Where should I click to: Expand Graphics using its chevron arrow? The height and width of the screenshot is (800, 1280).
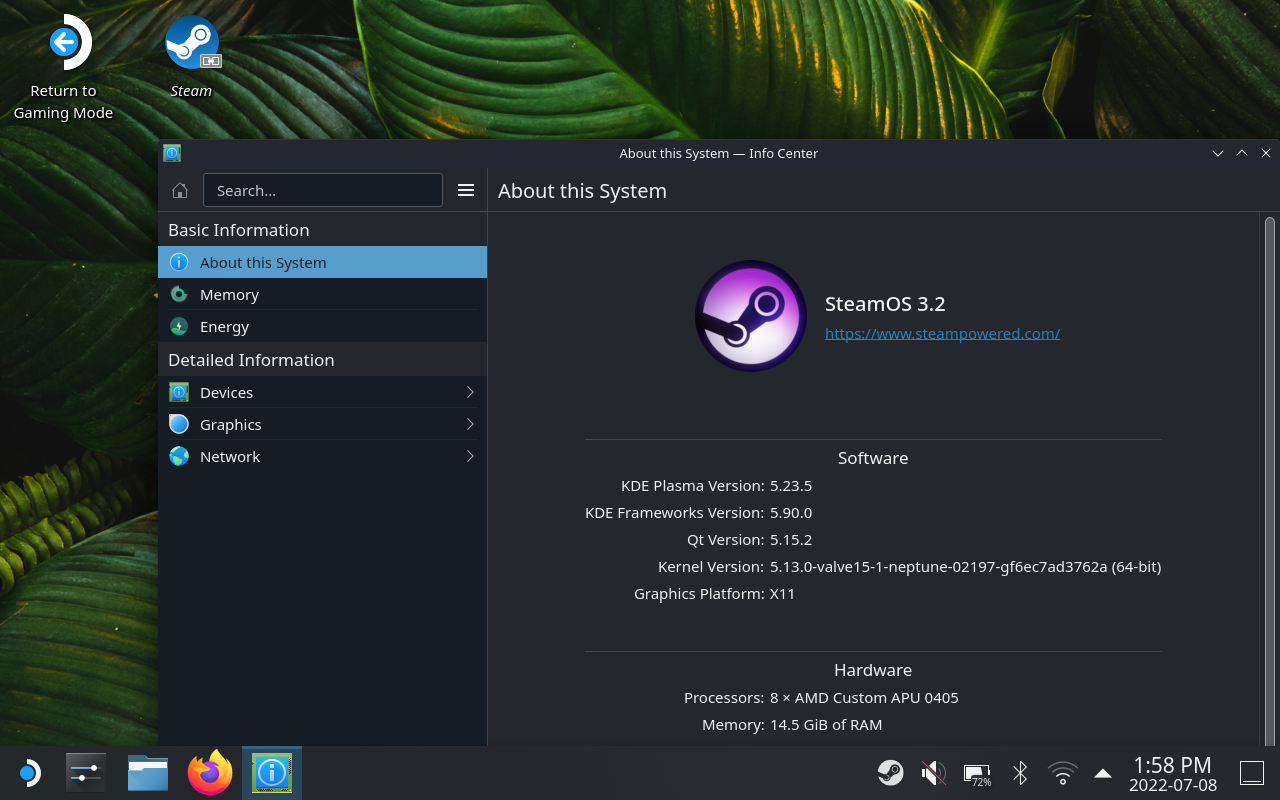pos(470,424)
